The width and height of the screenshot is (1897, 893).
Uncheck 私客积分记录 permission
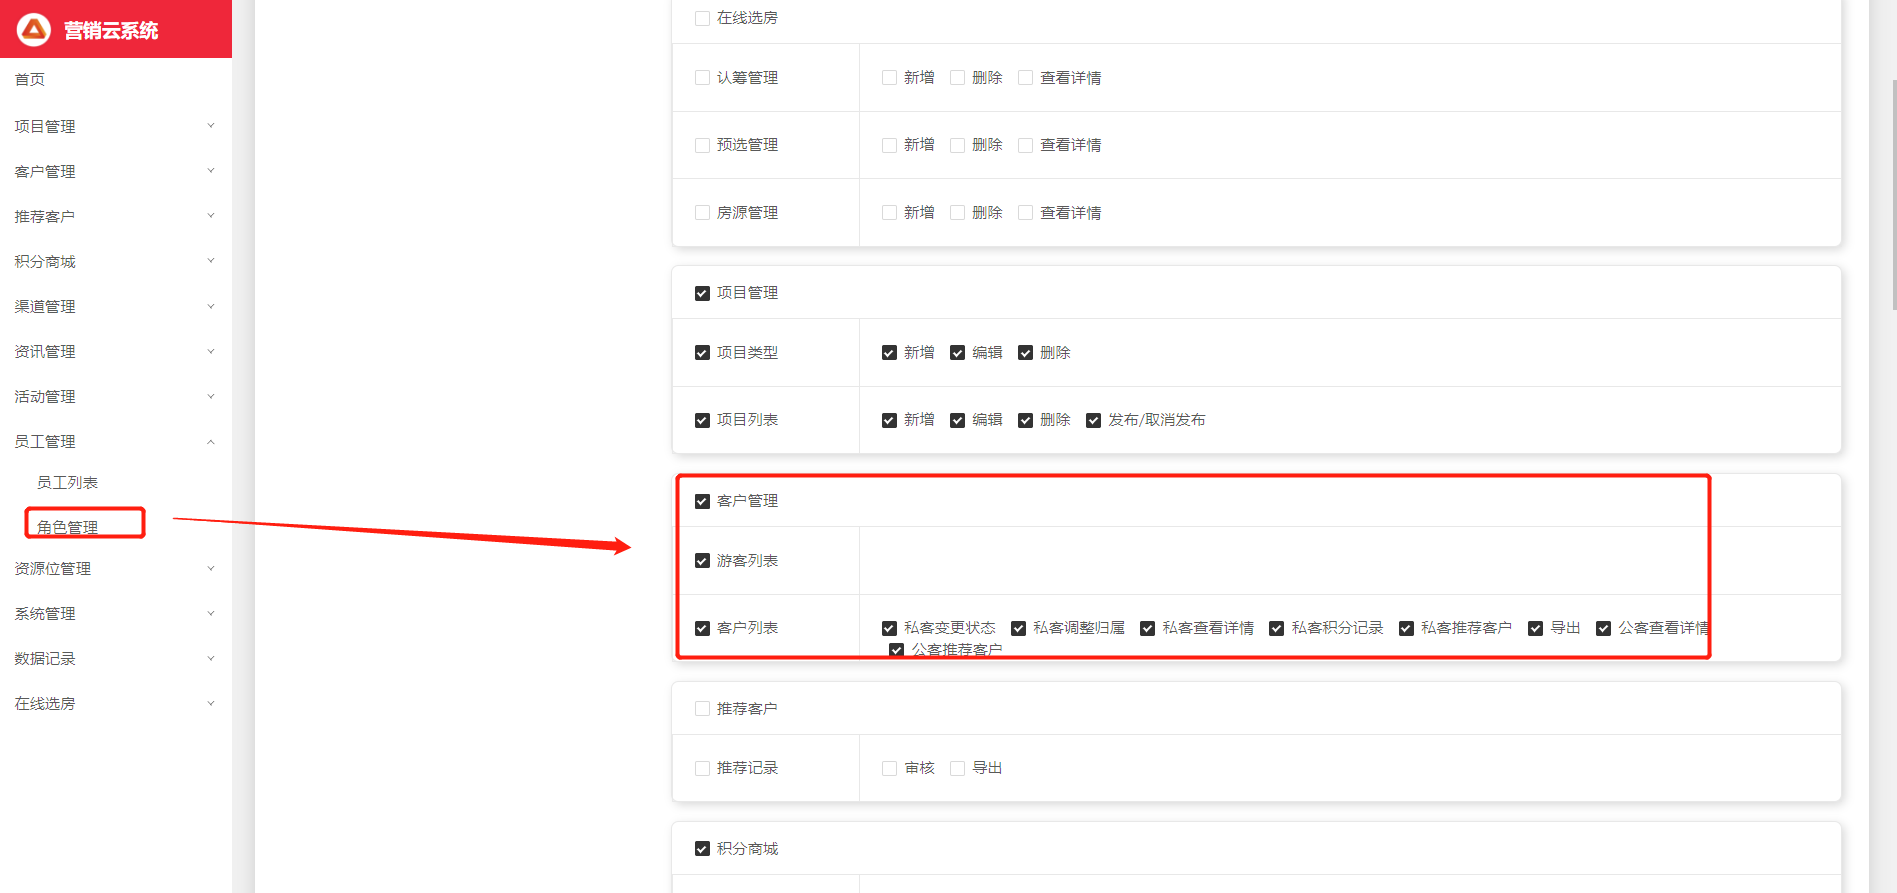(x=1277, y=628)
